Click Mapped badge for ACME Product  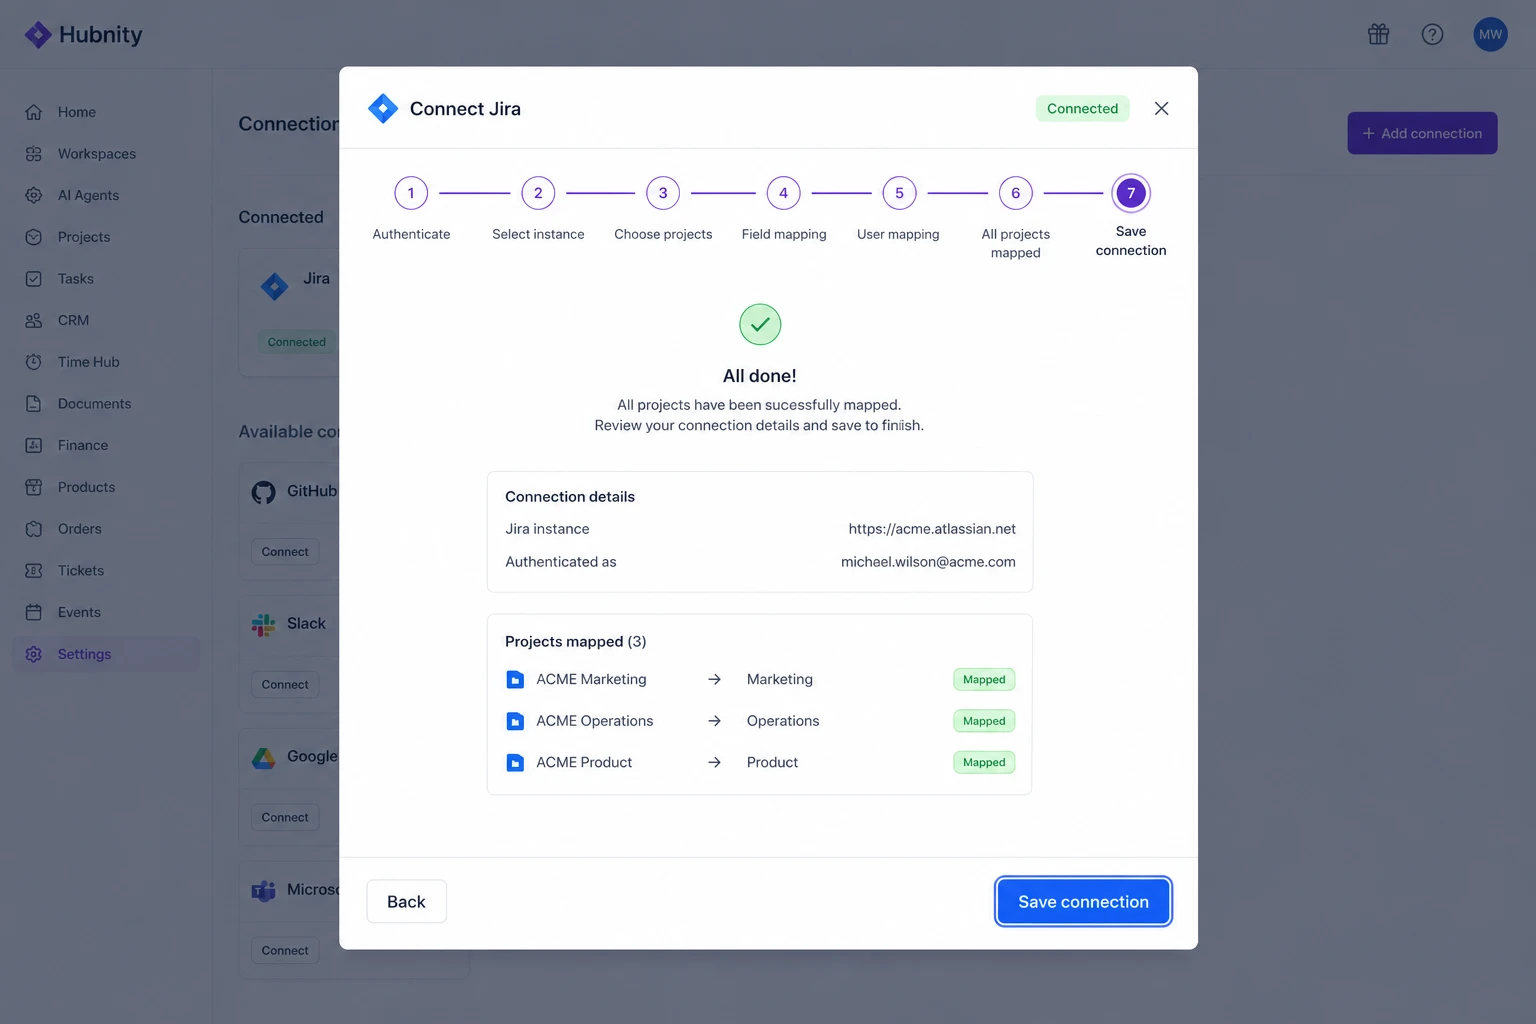984,763
